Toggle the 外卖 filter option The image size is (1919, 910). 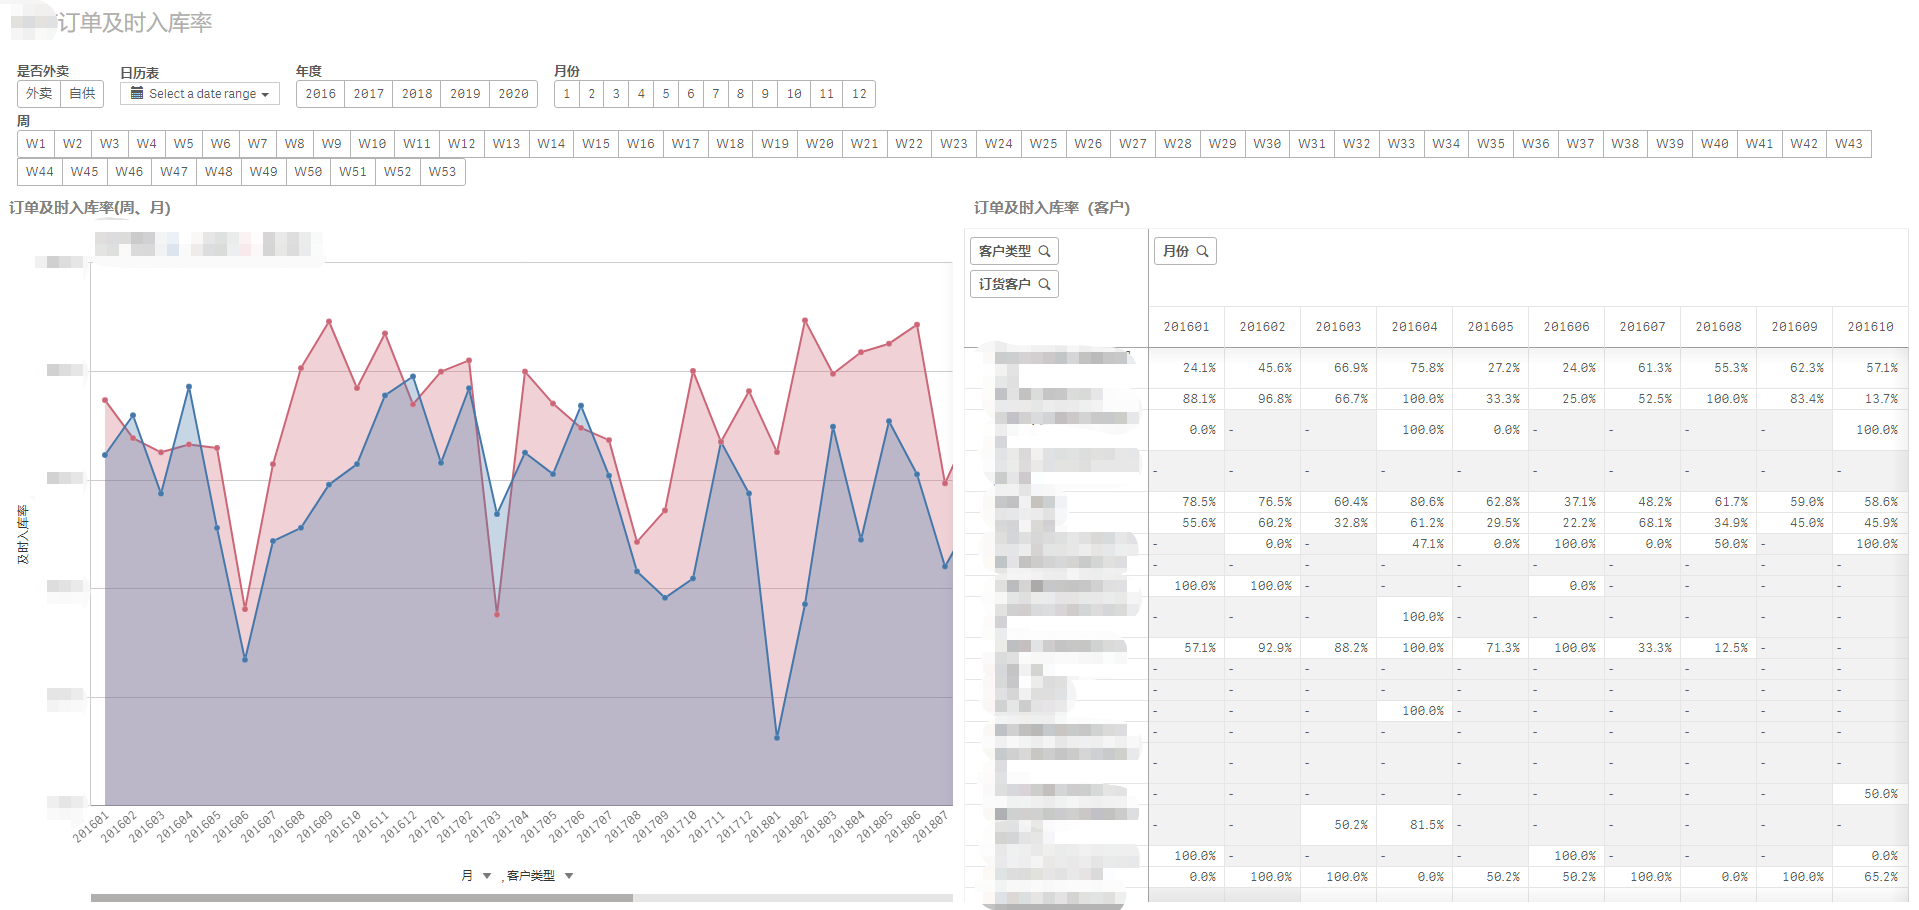[39, 94]
